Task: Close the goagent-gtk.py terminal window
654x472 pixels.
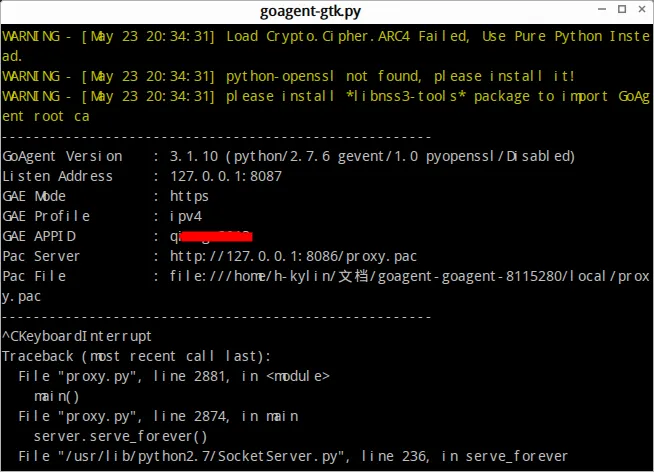Action: click(x=642, y=9)
